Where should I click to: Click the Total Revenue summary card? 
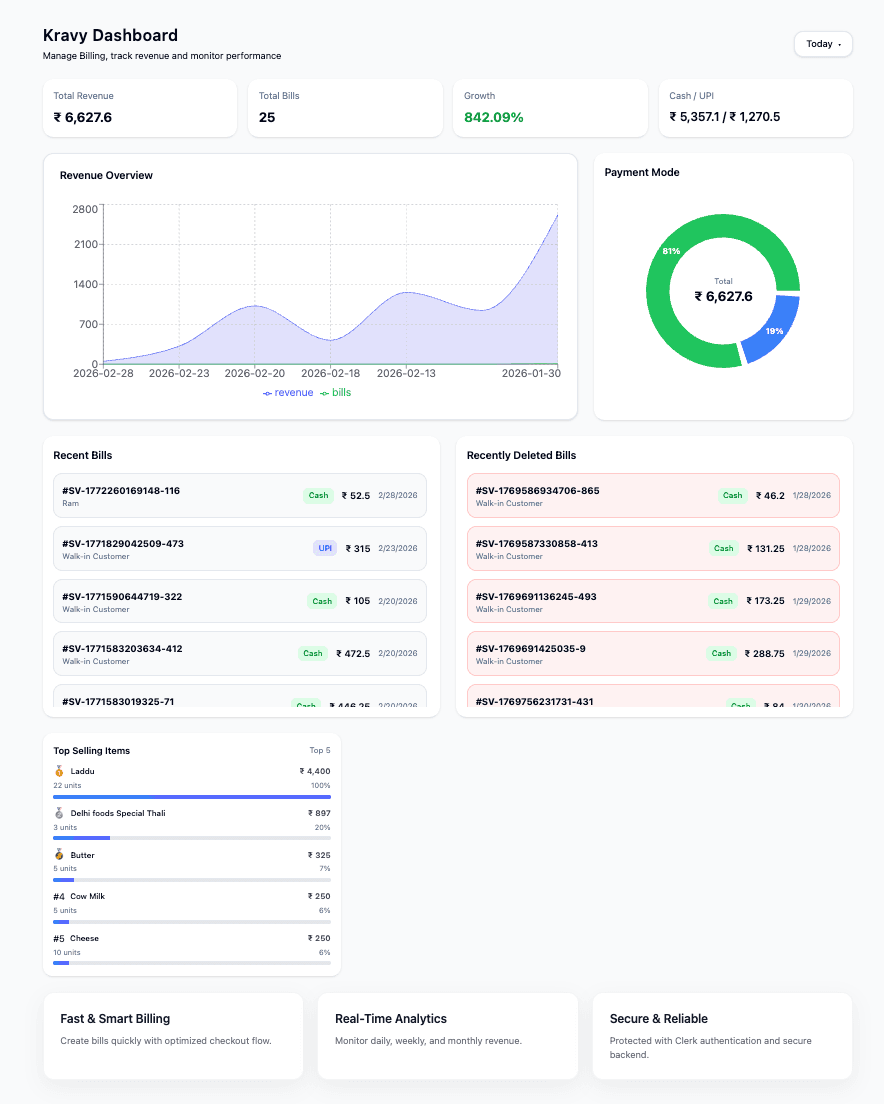point(145,108)
